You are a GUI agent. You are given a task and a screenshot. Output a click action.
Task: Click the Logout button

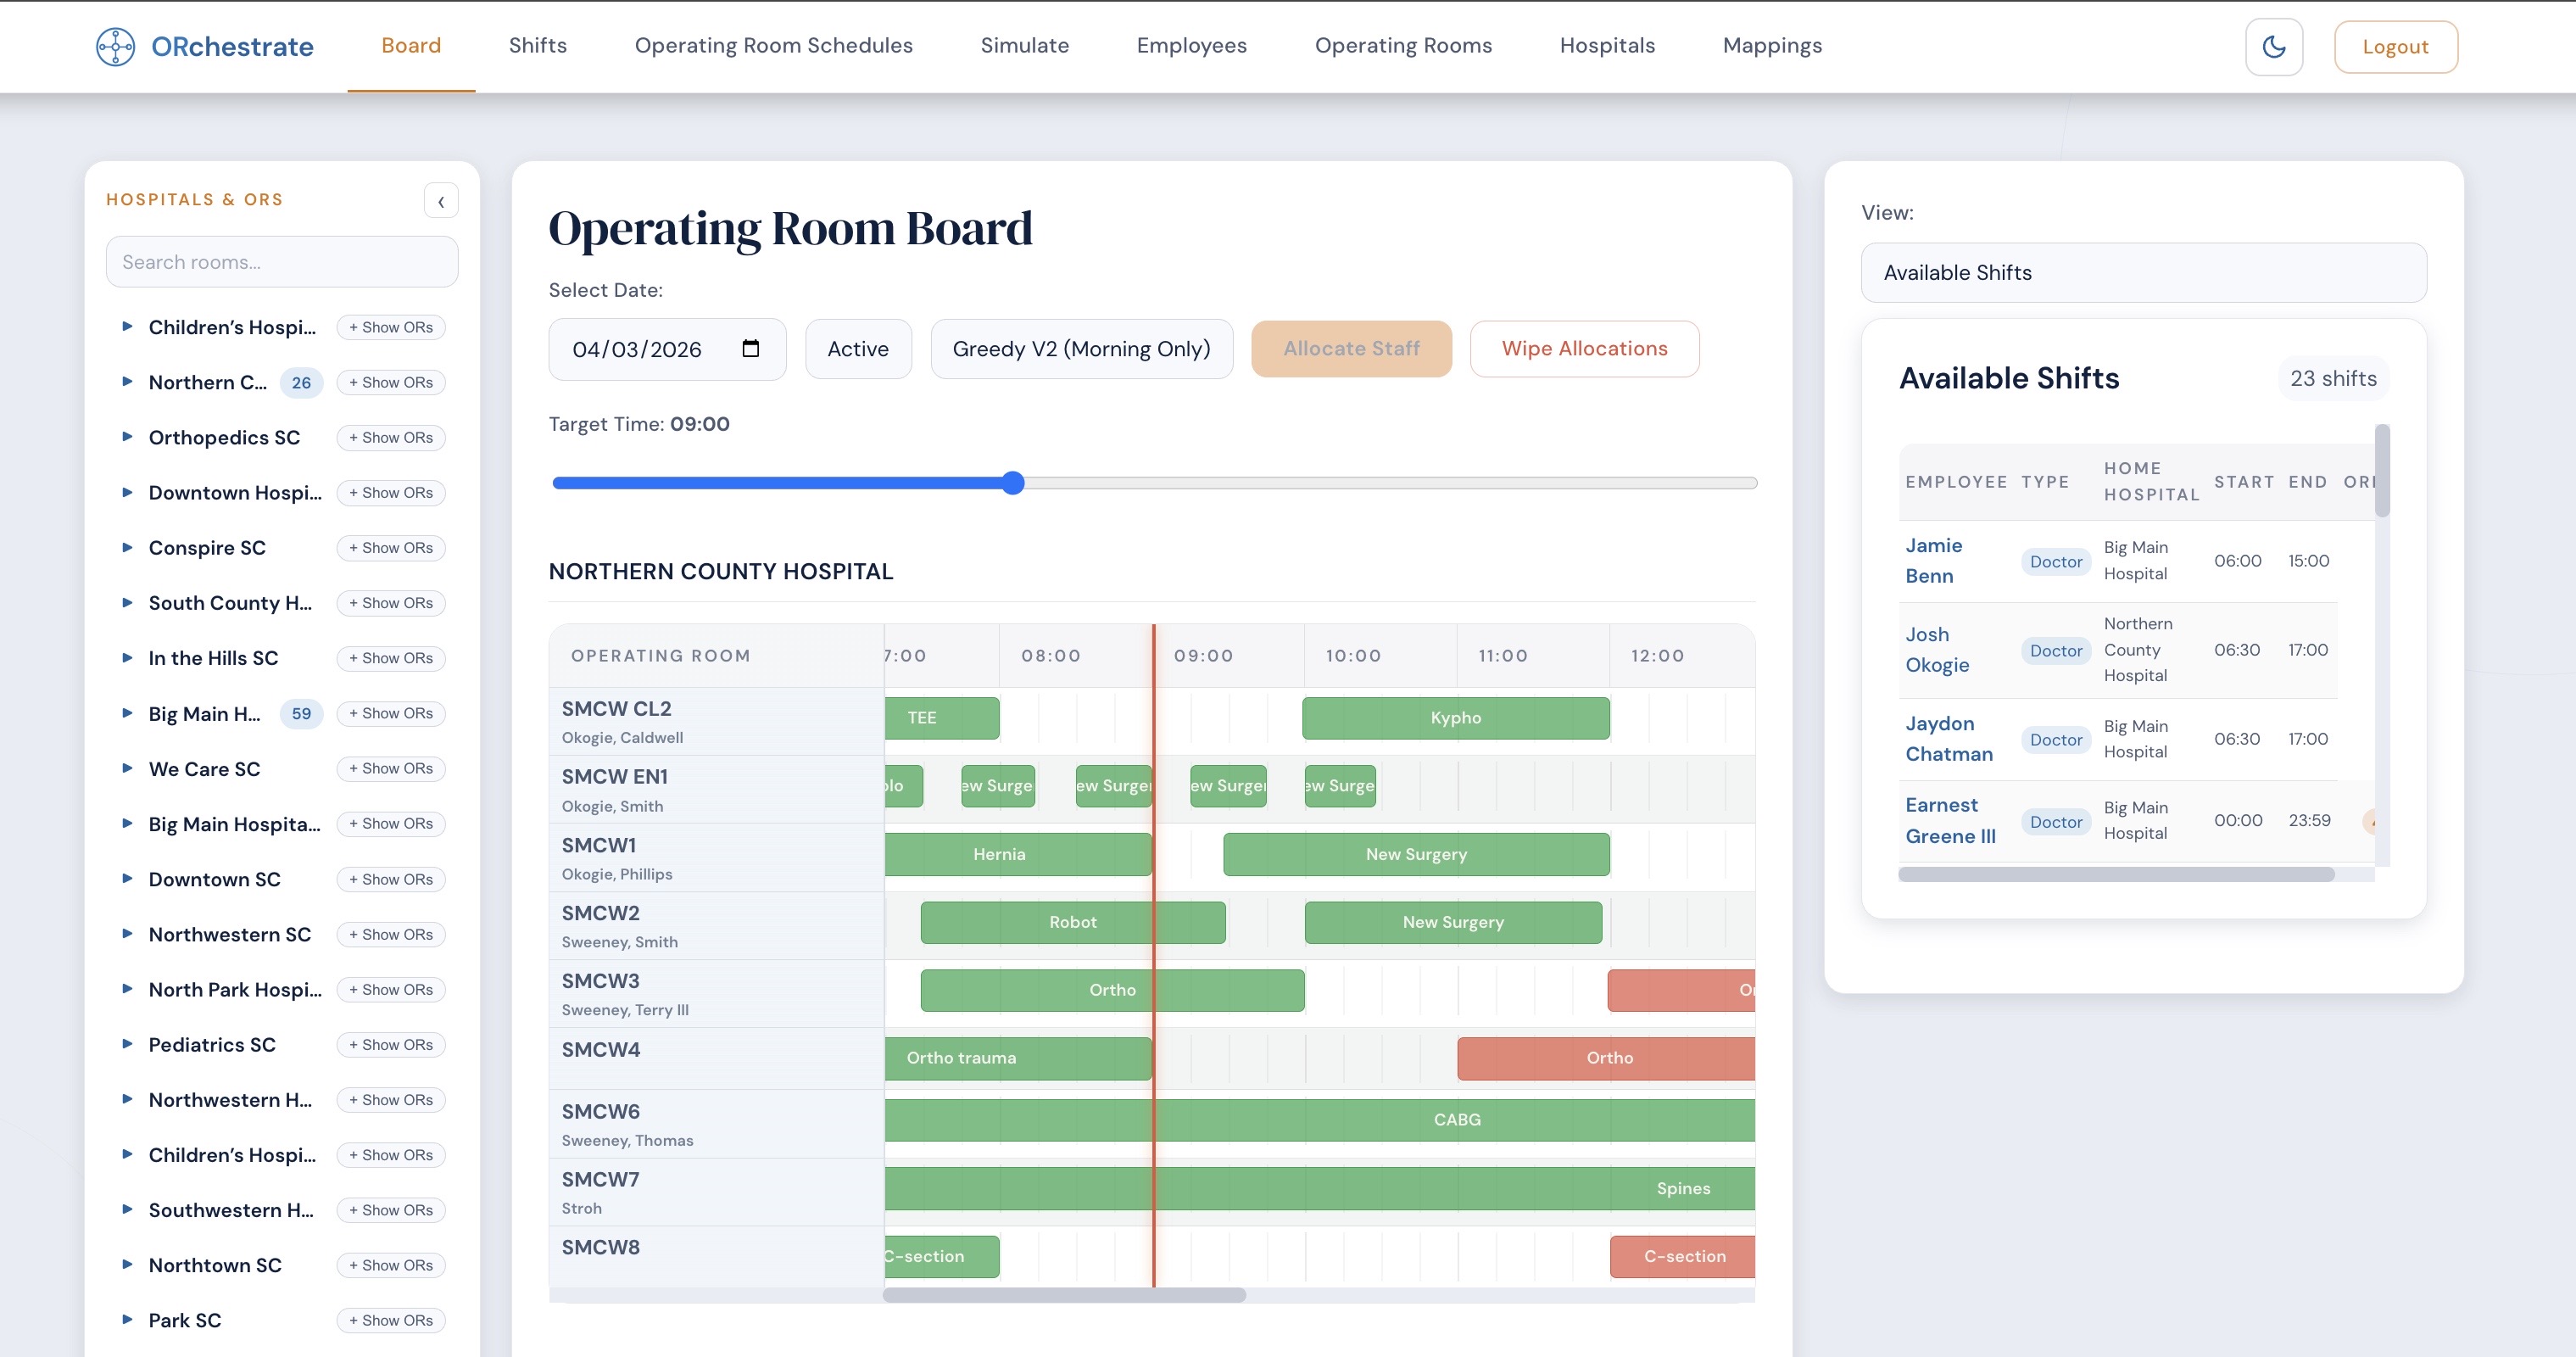point(2395,47)
